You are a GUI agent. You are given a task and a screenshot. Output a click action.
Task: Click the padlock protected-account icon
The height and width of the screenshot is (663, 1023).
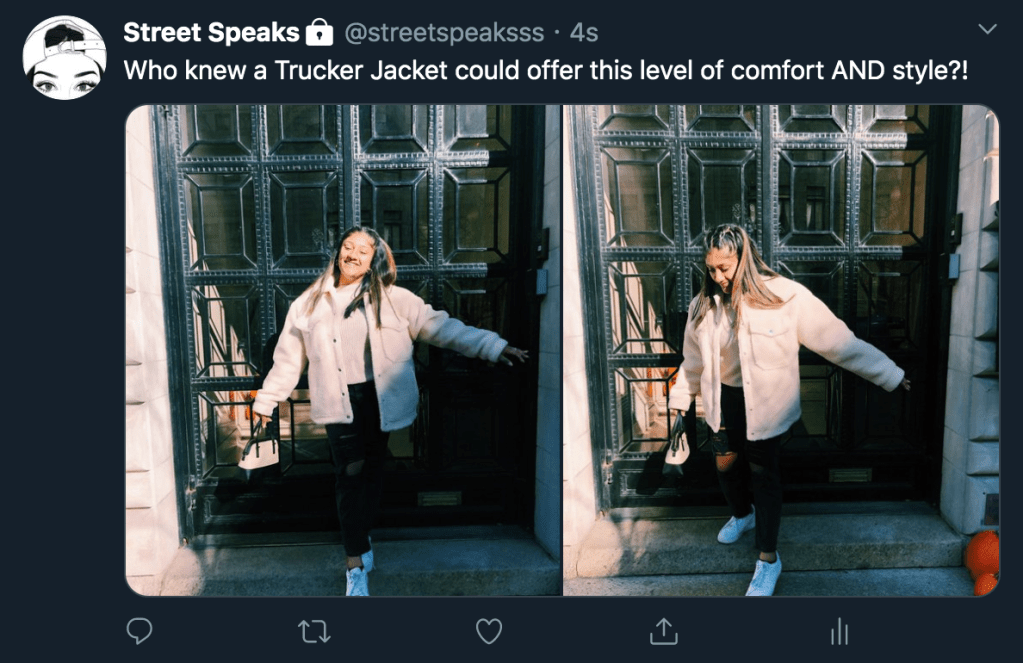[319, 33]
